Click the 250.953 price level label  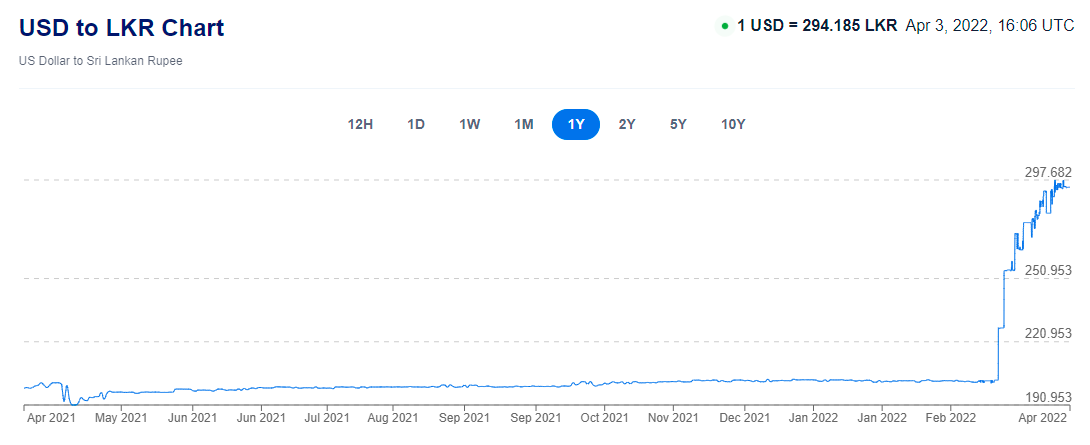coord(1048,270)
